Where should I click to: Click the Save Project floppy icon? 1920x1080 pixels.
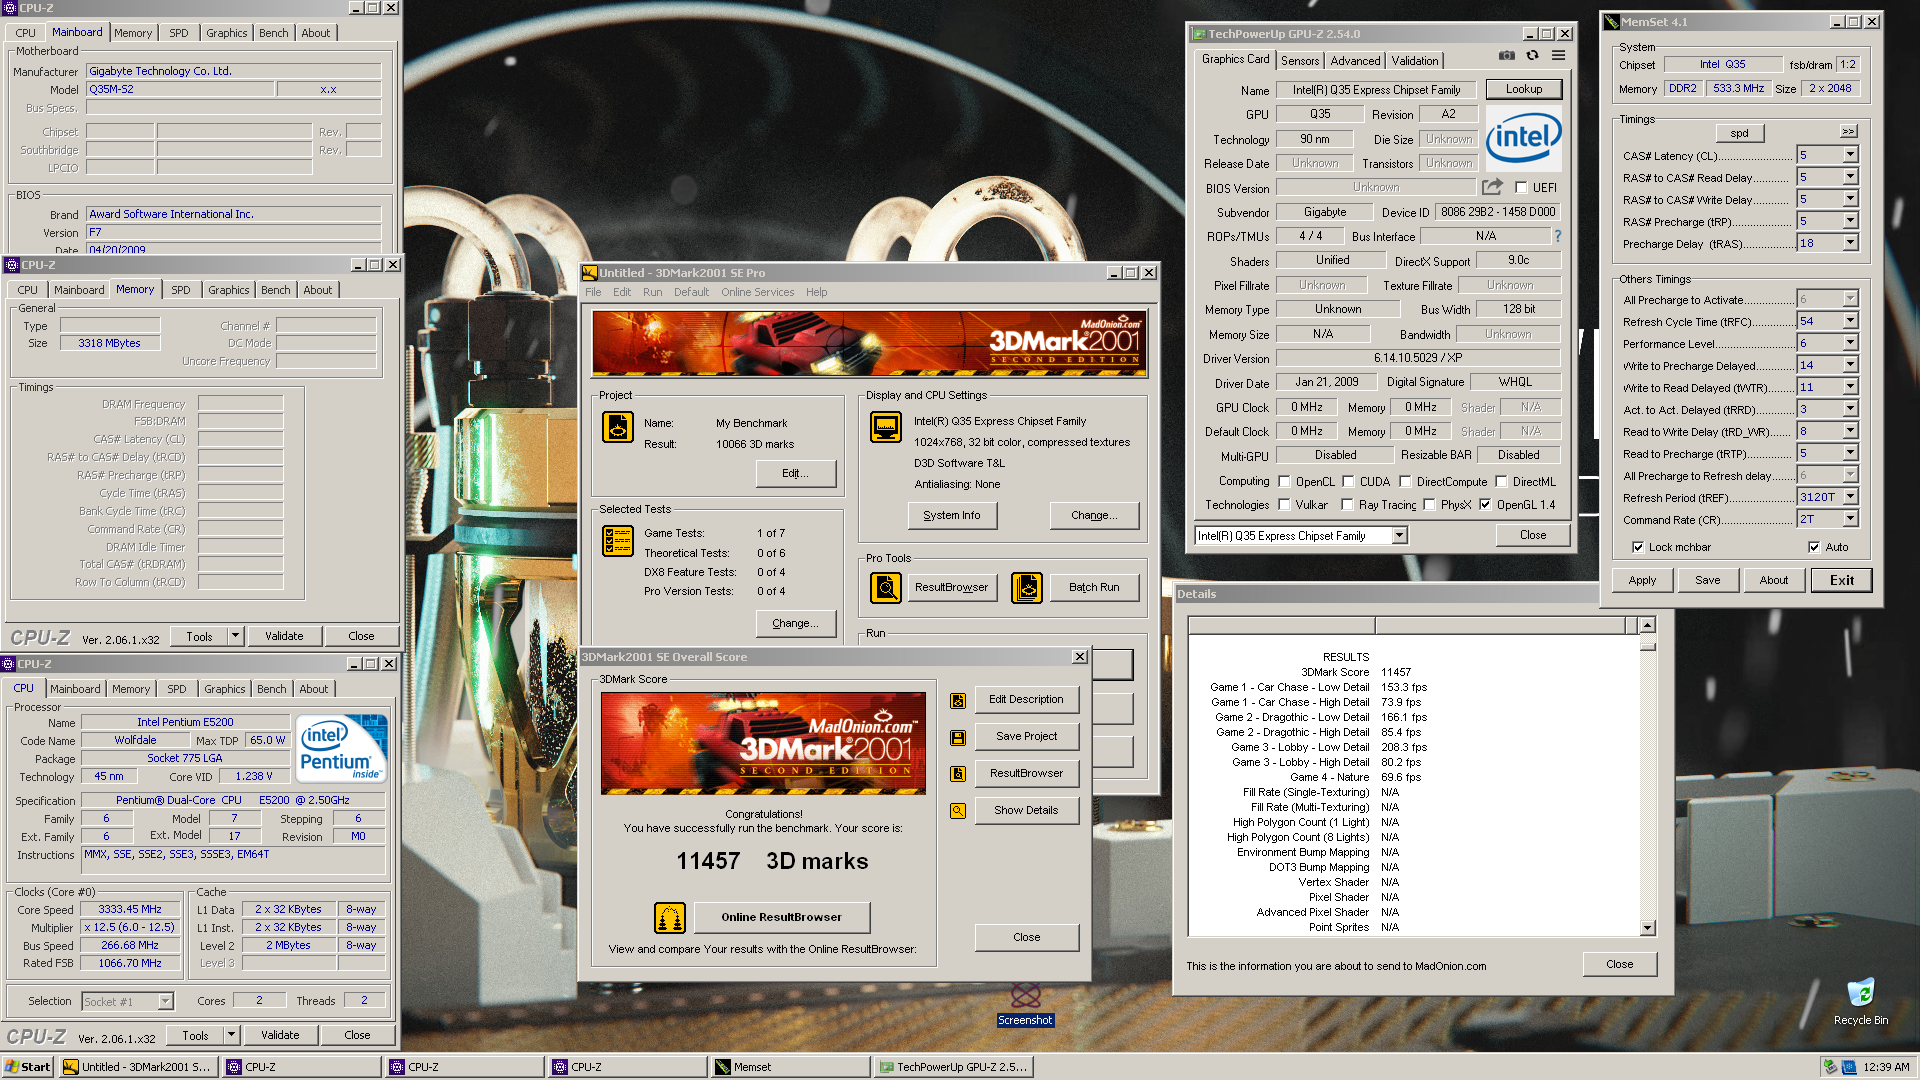pyautogui.click(x=958, y=737)
